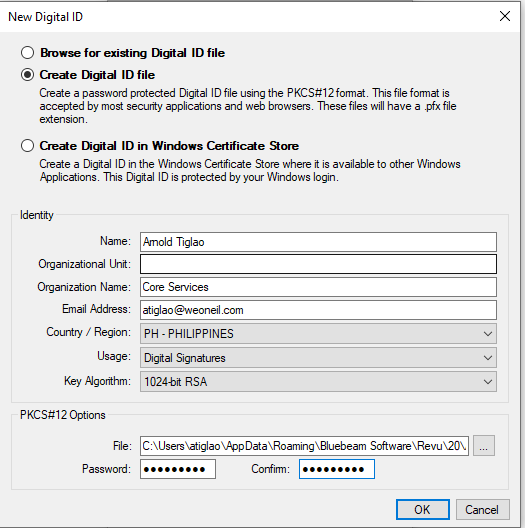Close the New Digital ID dialog
525x528 pixels.
tap(504, 16)
